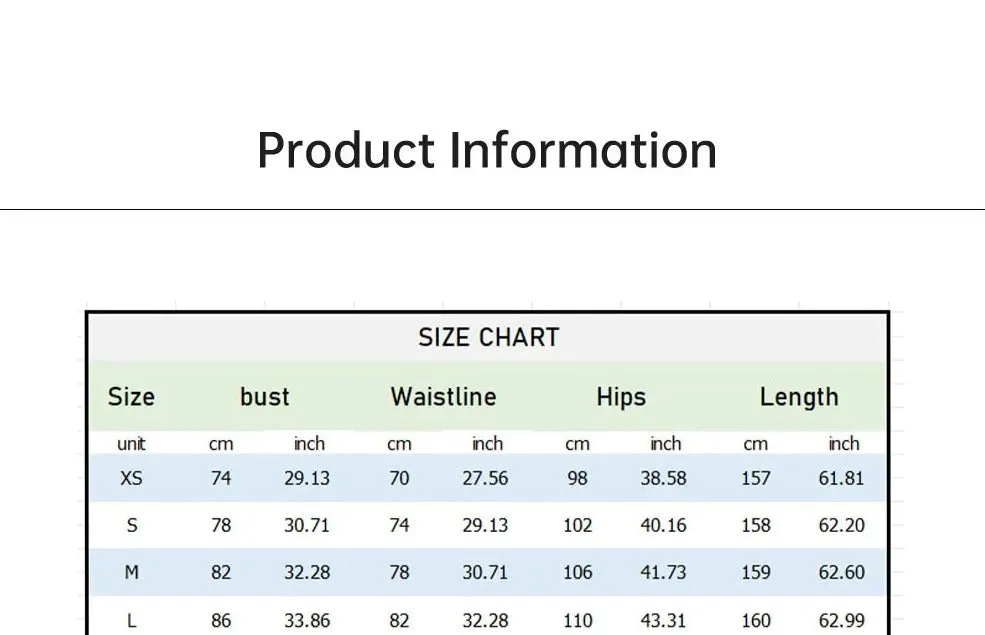Select the M size row label
The width and height of the screenshot is (985, 635).
(131, 573)
